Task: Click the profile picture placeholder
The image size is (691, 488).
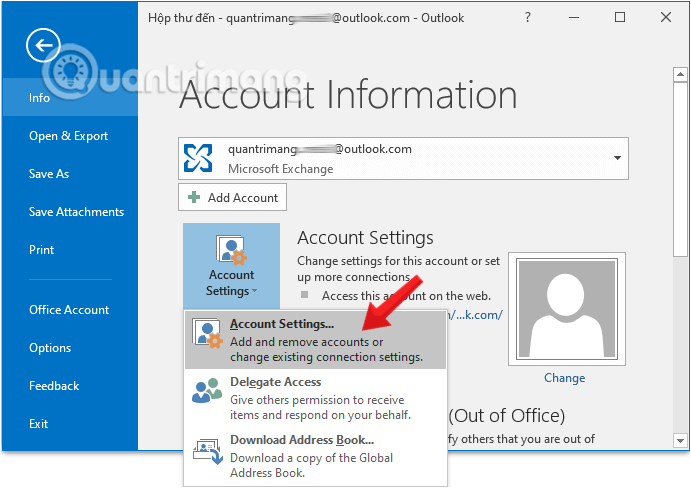Action: 567,309
